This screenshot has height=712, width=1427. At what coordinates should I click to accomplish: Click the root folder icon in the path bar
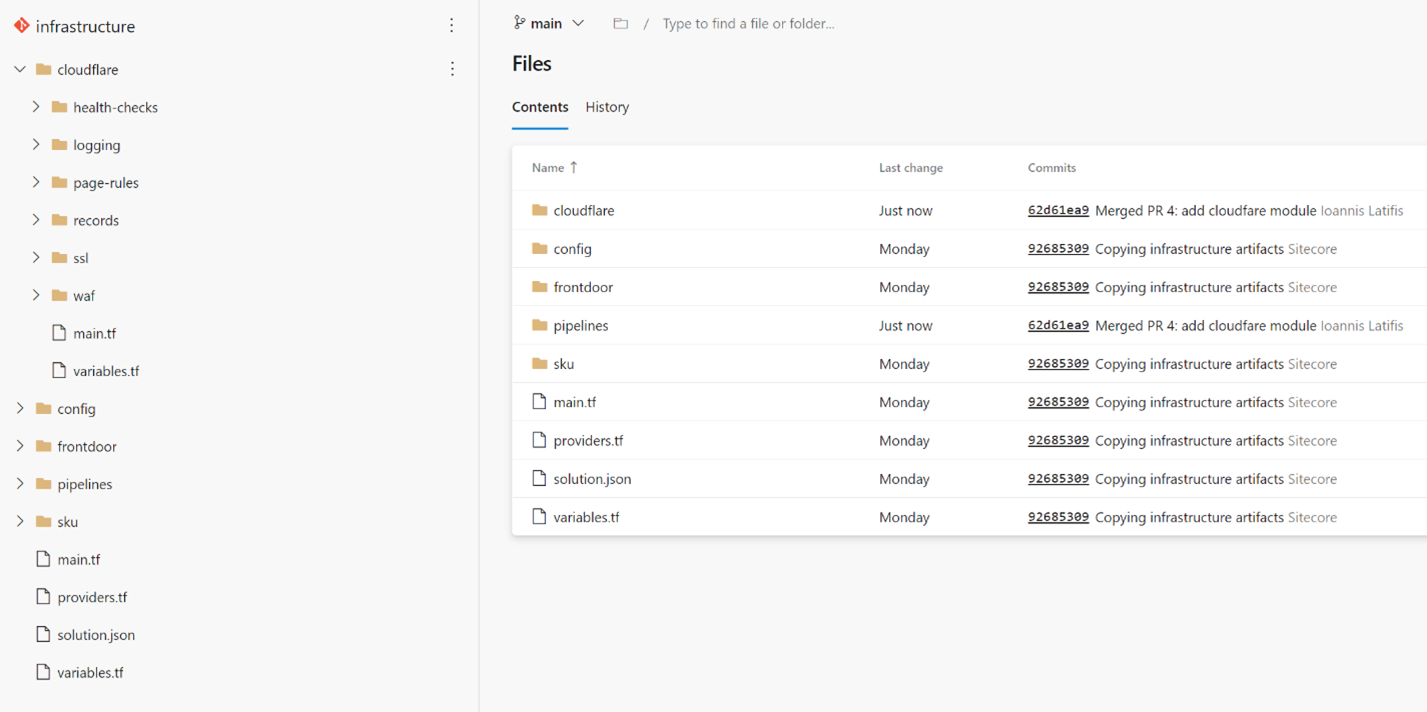pyautogui.click(x=620, y=23)
